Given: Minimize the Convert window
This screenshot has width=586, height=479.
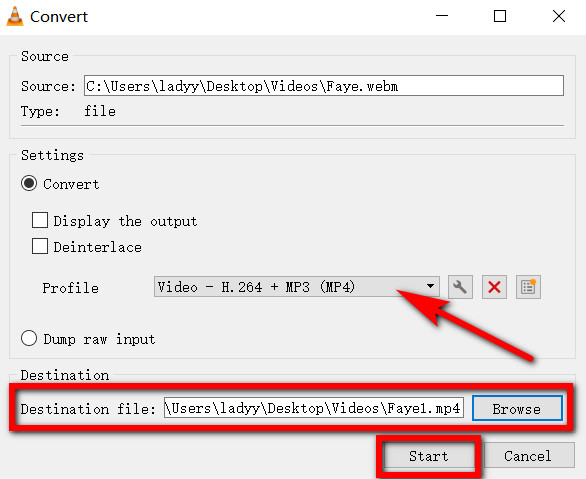Looking at the screenshot, I should tap(442, 16).
